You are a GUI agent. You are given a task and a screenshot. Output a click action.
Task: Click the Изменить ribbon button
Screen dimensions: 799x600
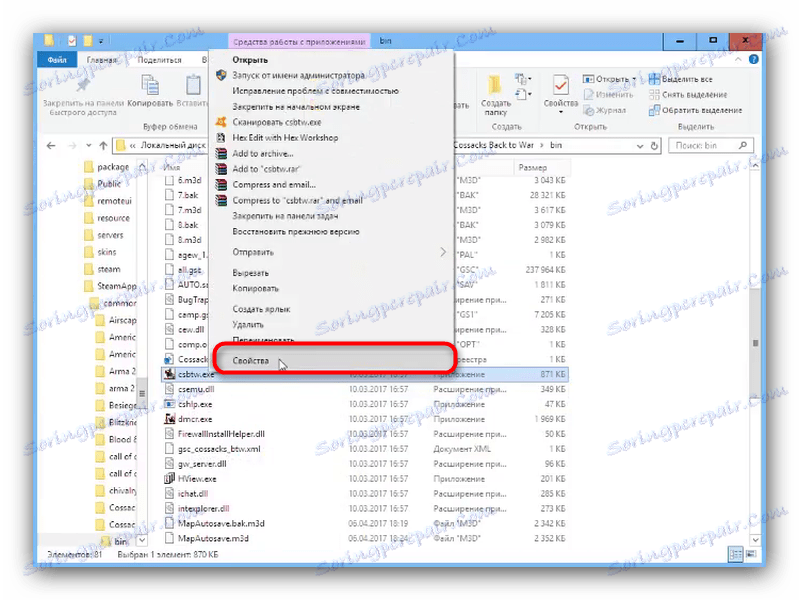(608, 94)
